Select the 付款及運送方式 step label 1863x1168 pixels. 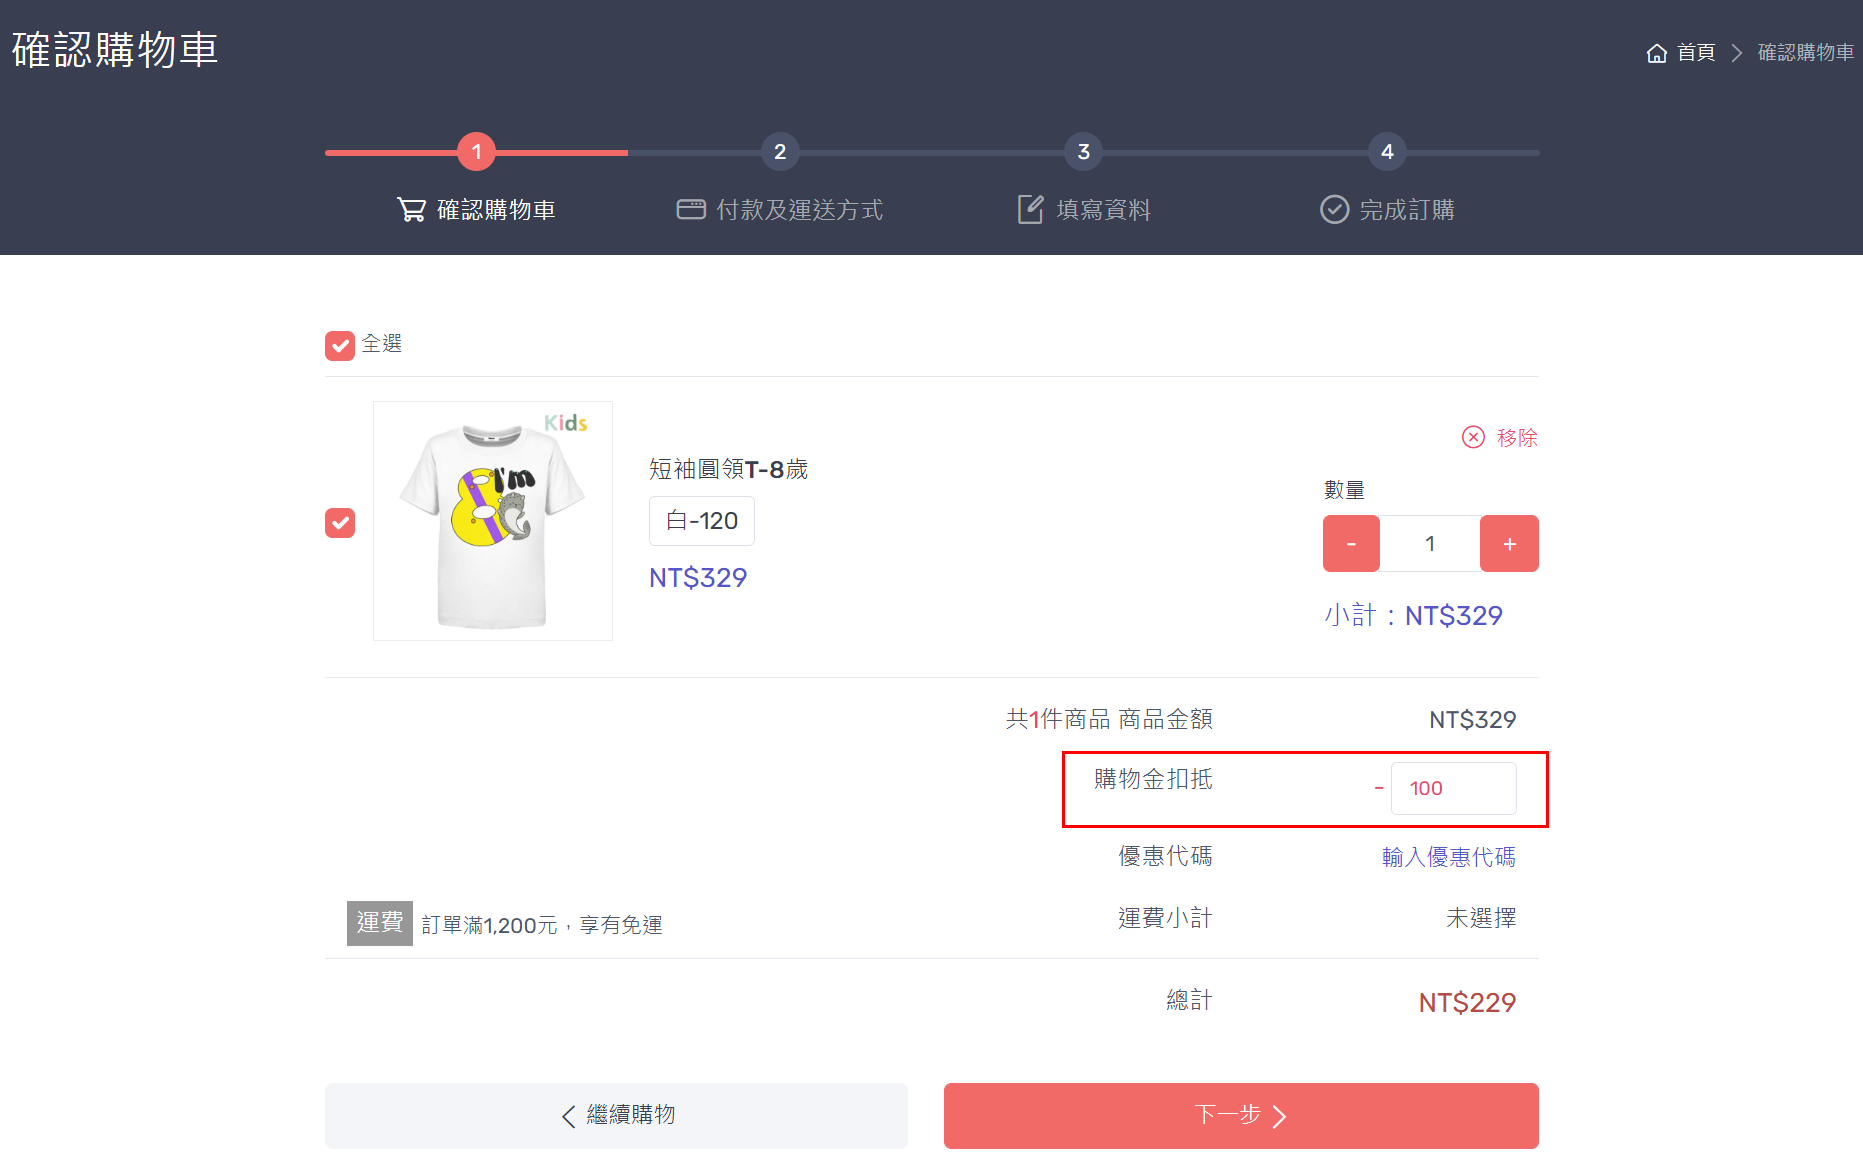click(800, 210)
